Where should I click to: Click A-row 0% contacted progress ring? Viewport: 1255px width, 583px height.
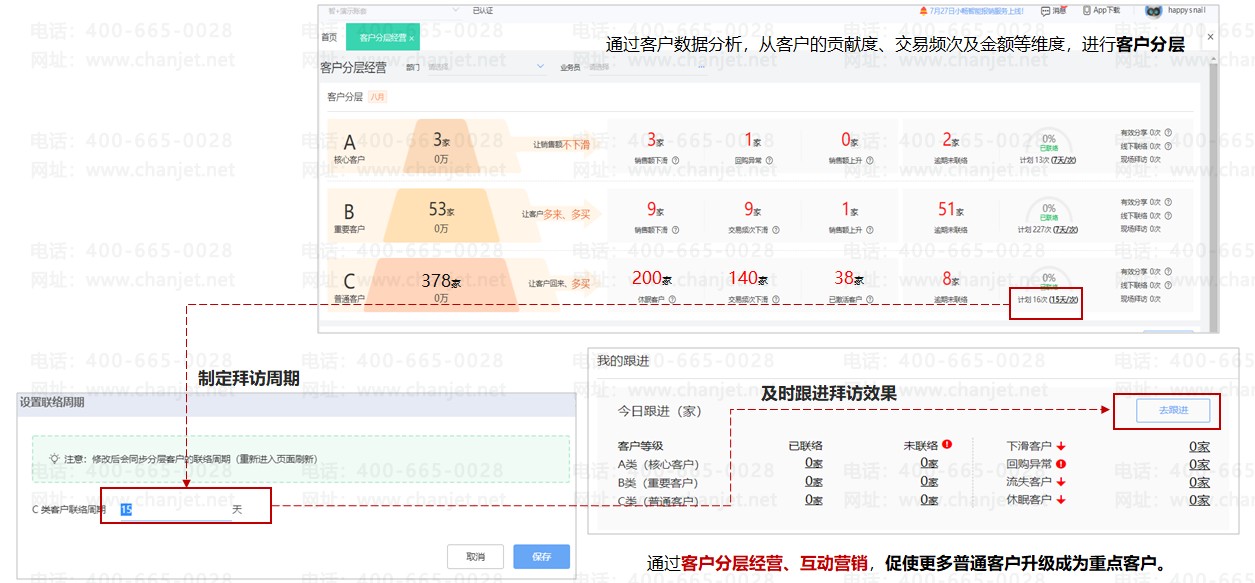coord(1048,140)
